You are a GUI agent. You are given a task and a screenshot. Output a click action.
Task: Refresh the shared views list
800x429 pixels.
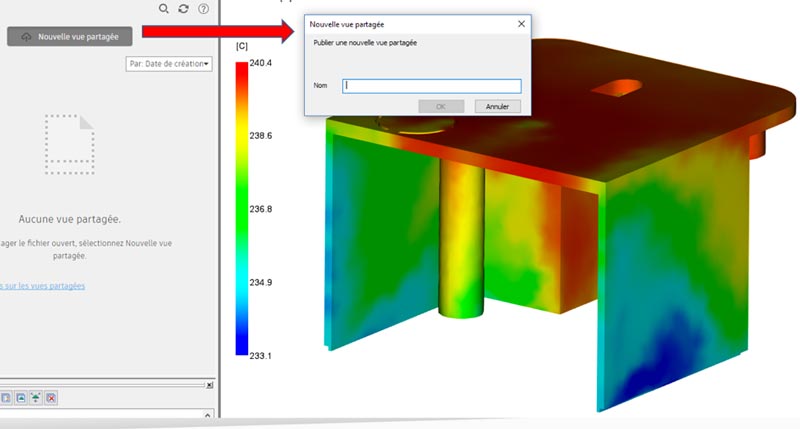tap(183, 9)
